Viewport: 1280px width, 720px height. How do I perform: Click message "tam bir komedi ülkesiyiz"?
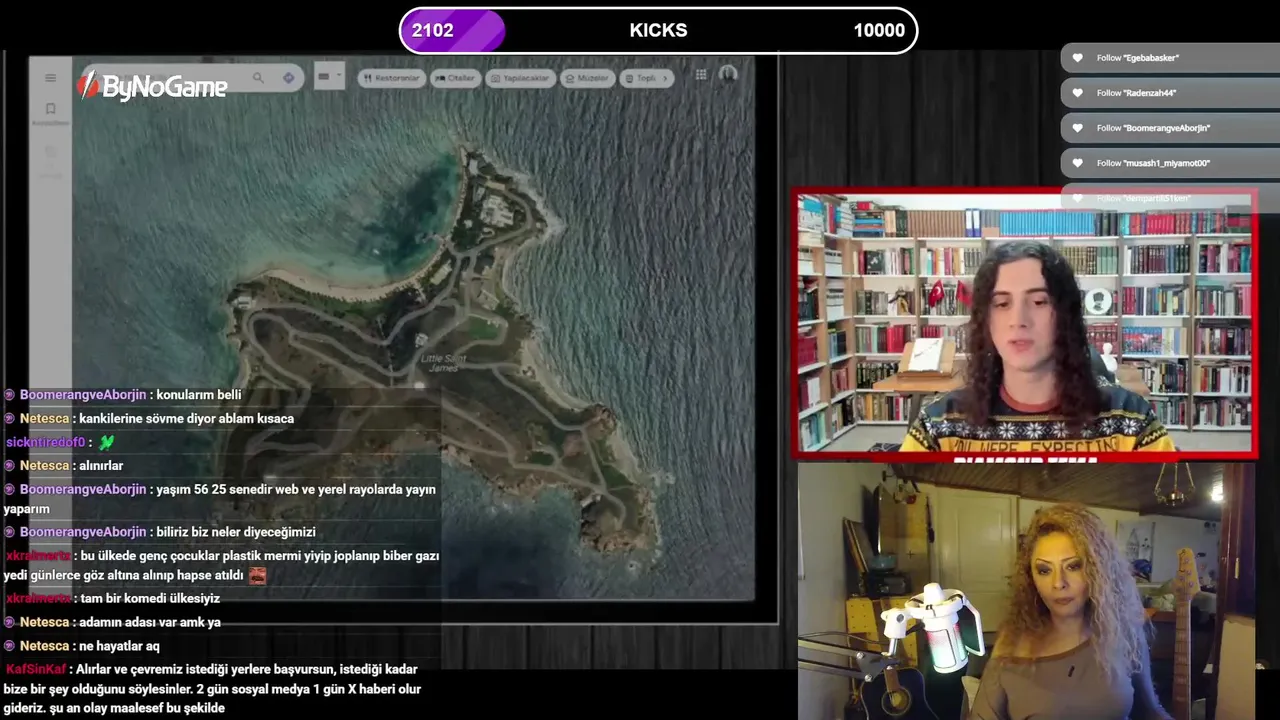pyautogui.click(x=150, y=598)
